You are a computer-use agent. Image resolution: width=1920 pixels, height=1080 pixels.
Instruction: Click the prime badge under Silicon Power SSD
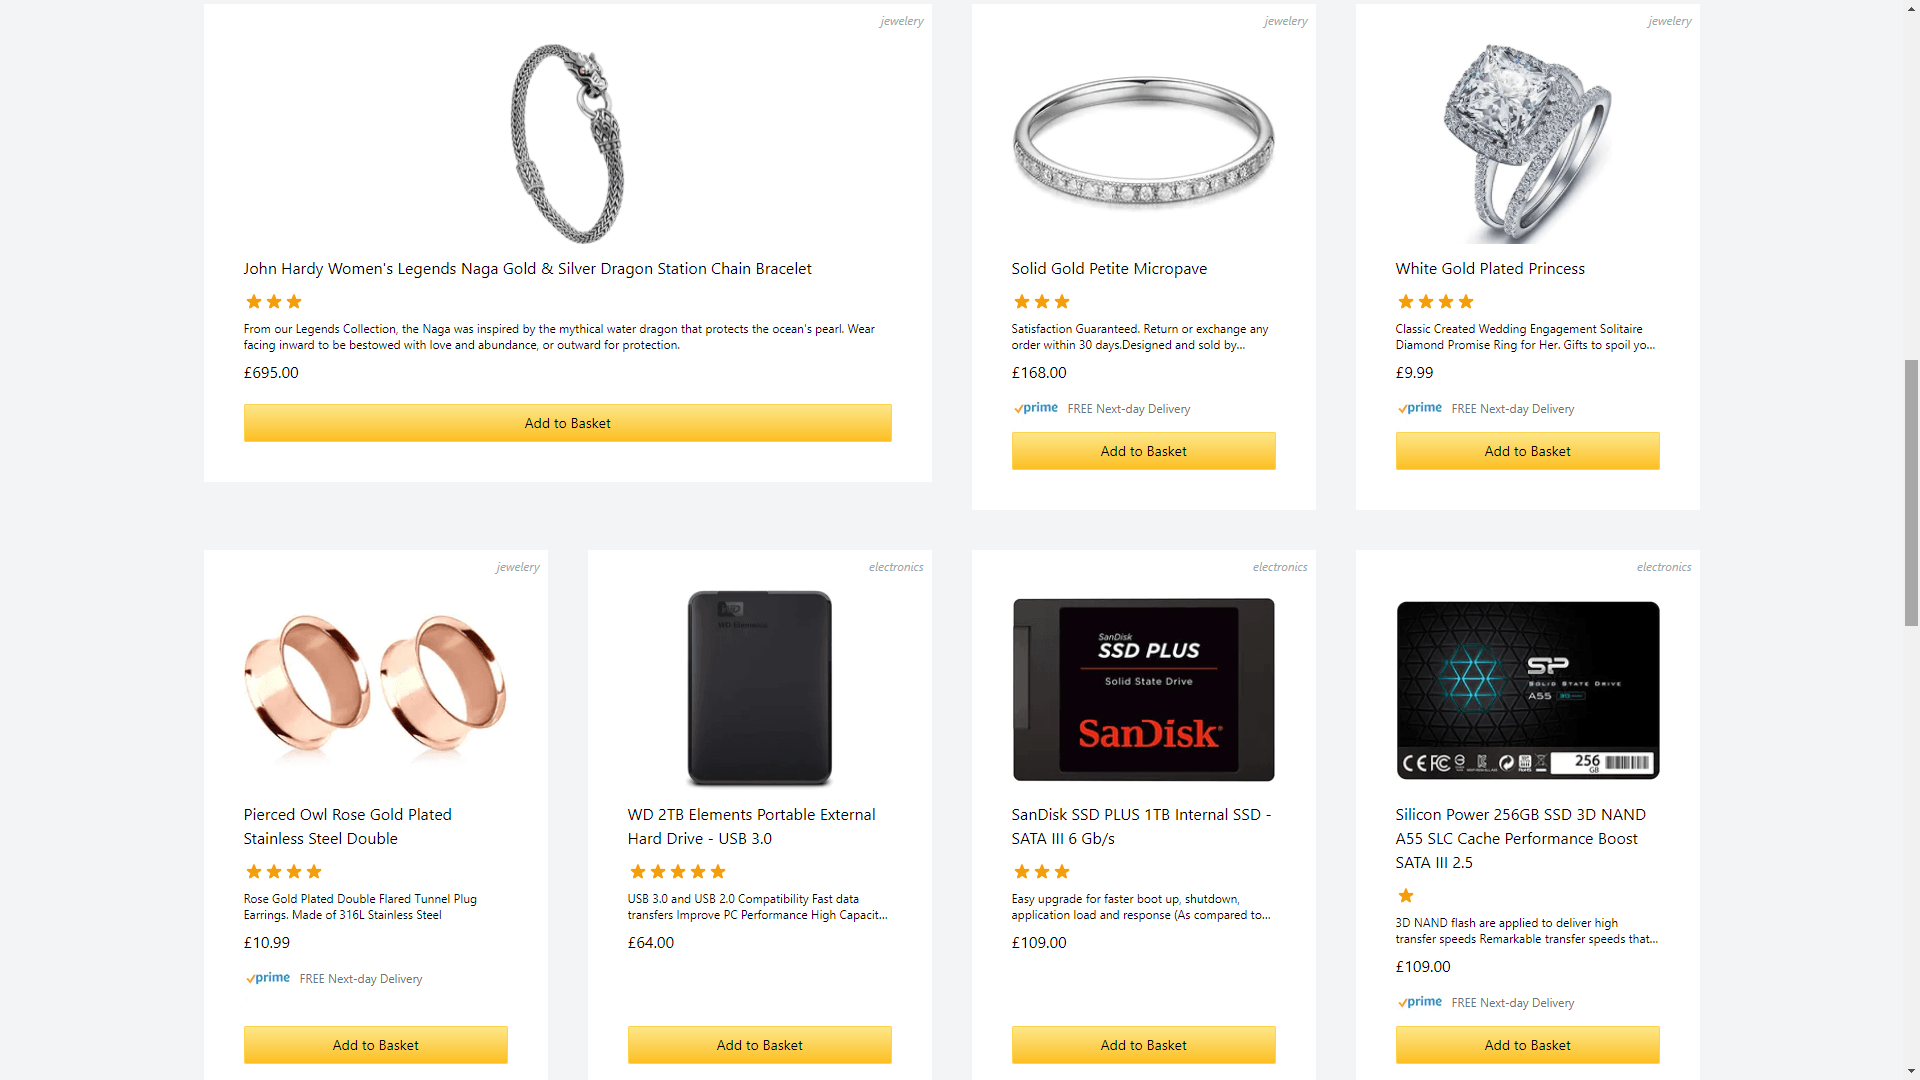(x=1419, y=1002)
